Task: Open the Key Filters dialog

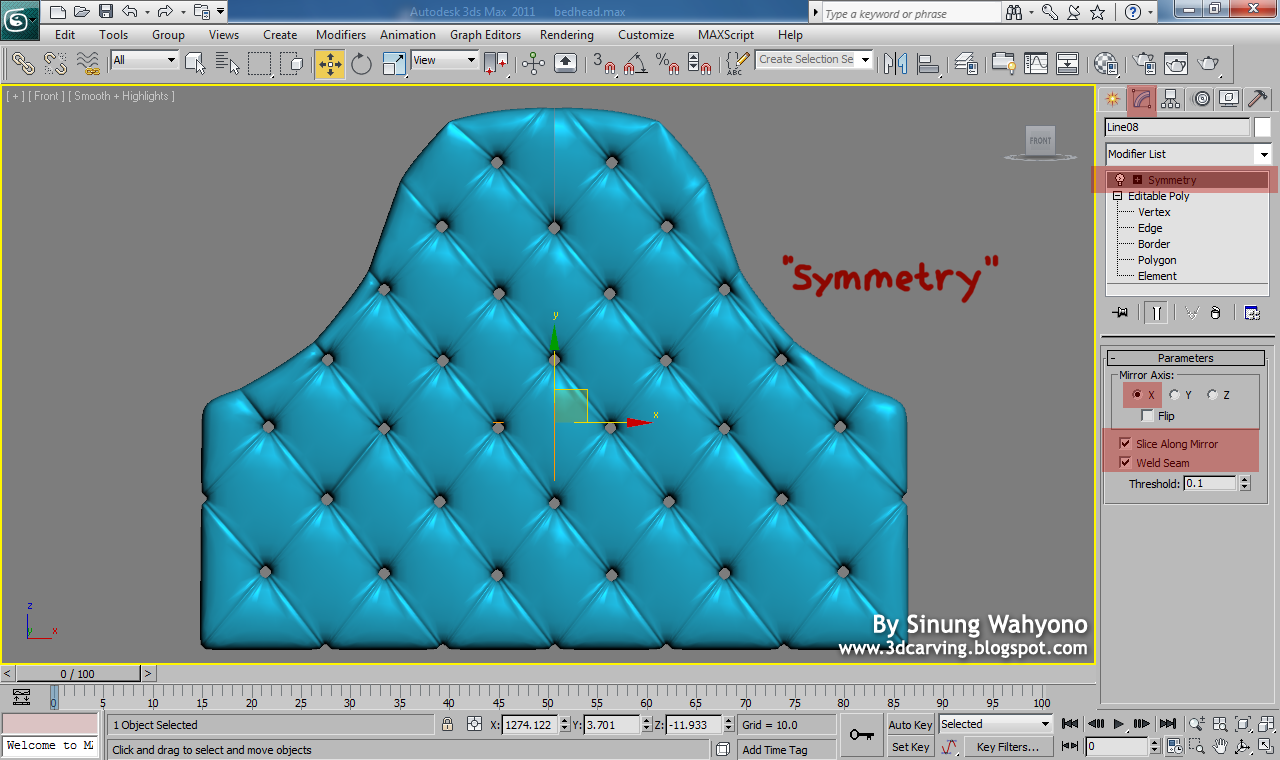Action: click(1008, 747)
